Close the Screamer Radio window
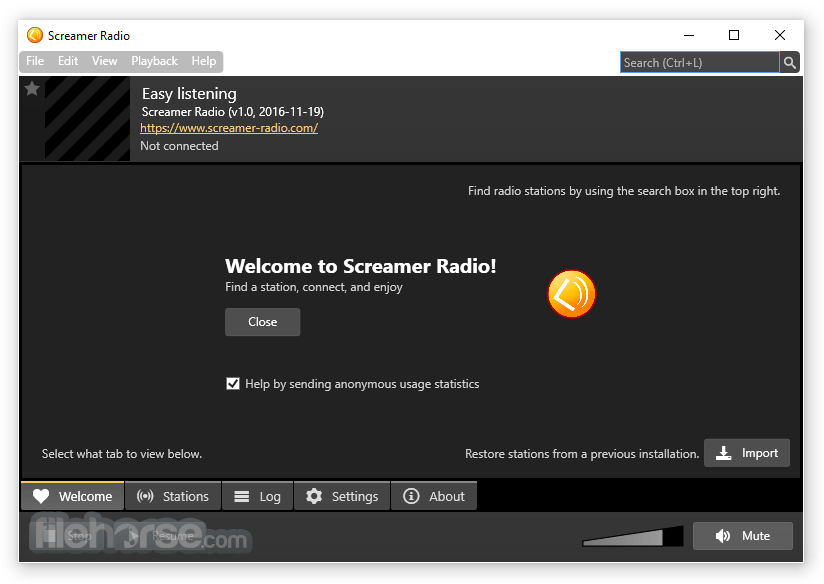 (780, 35)
